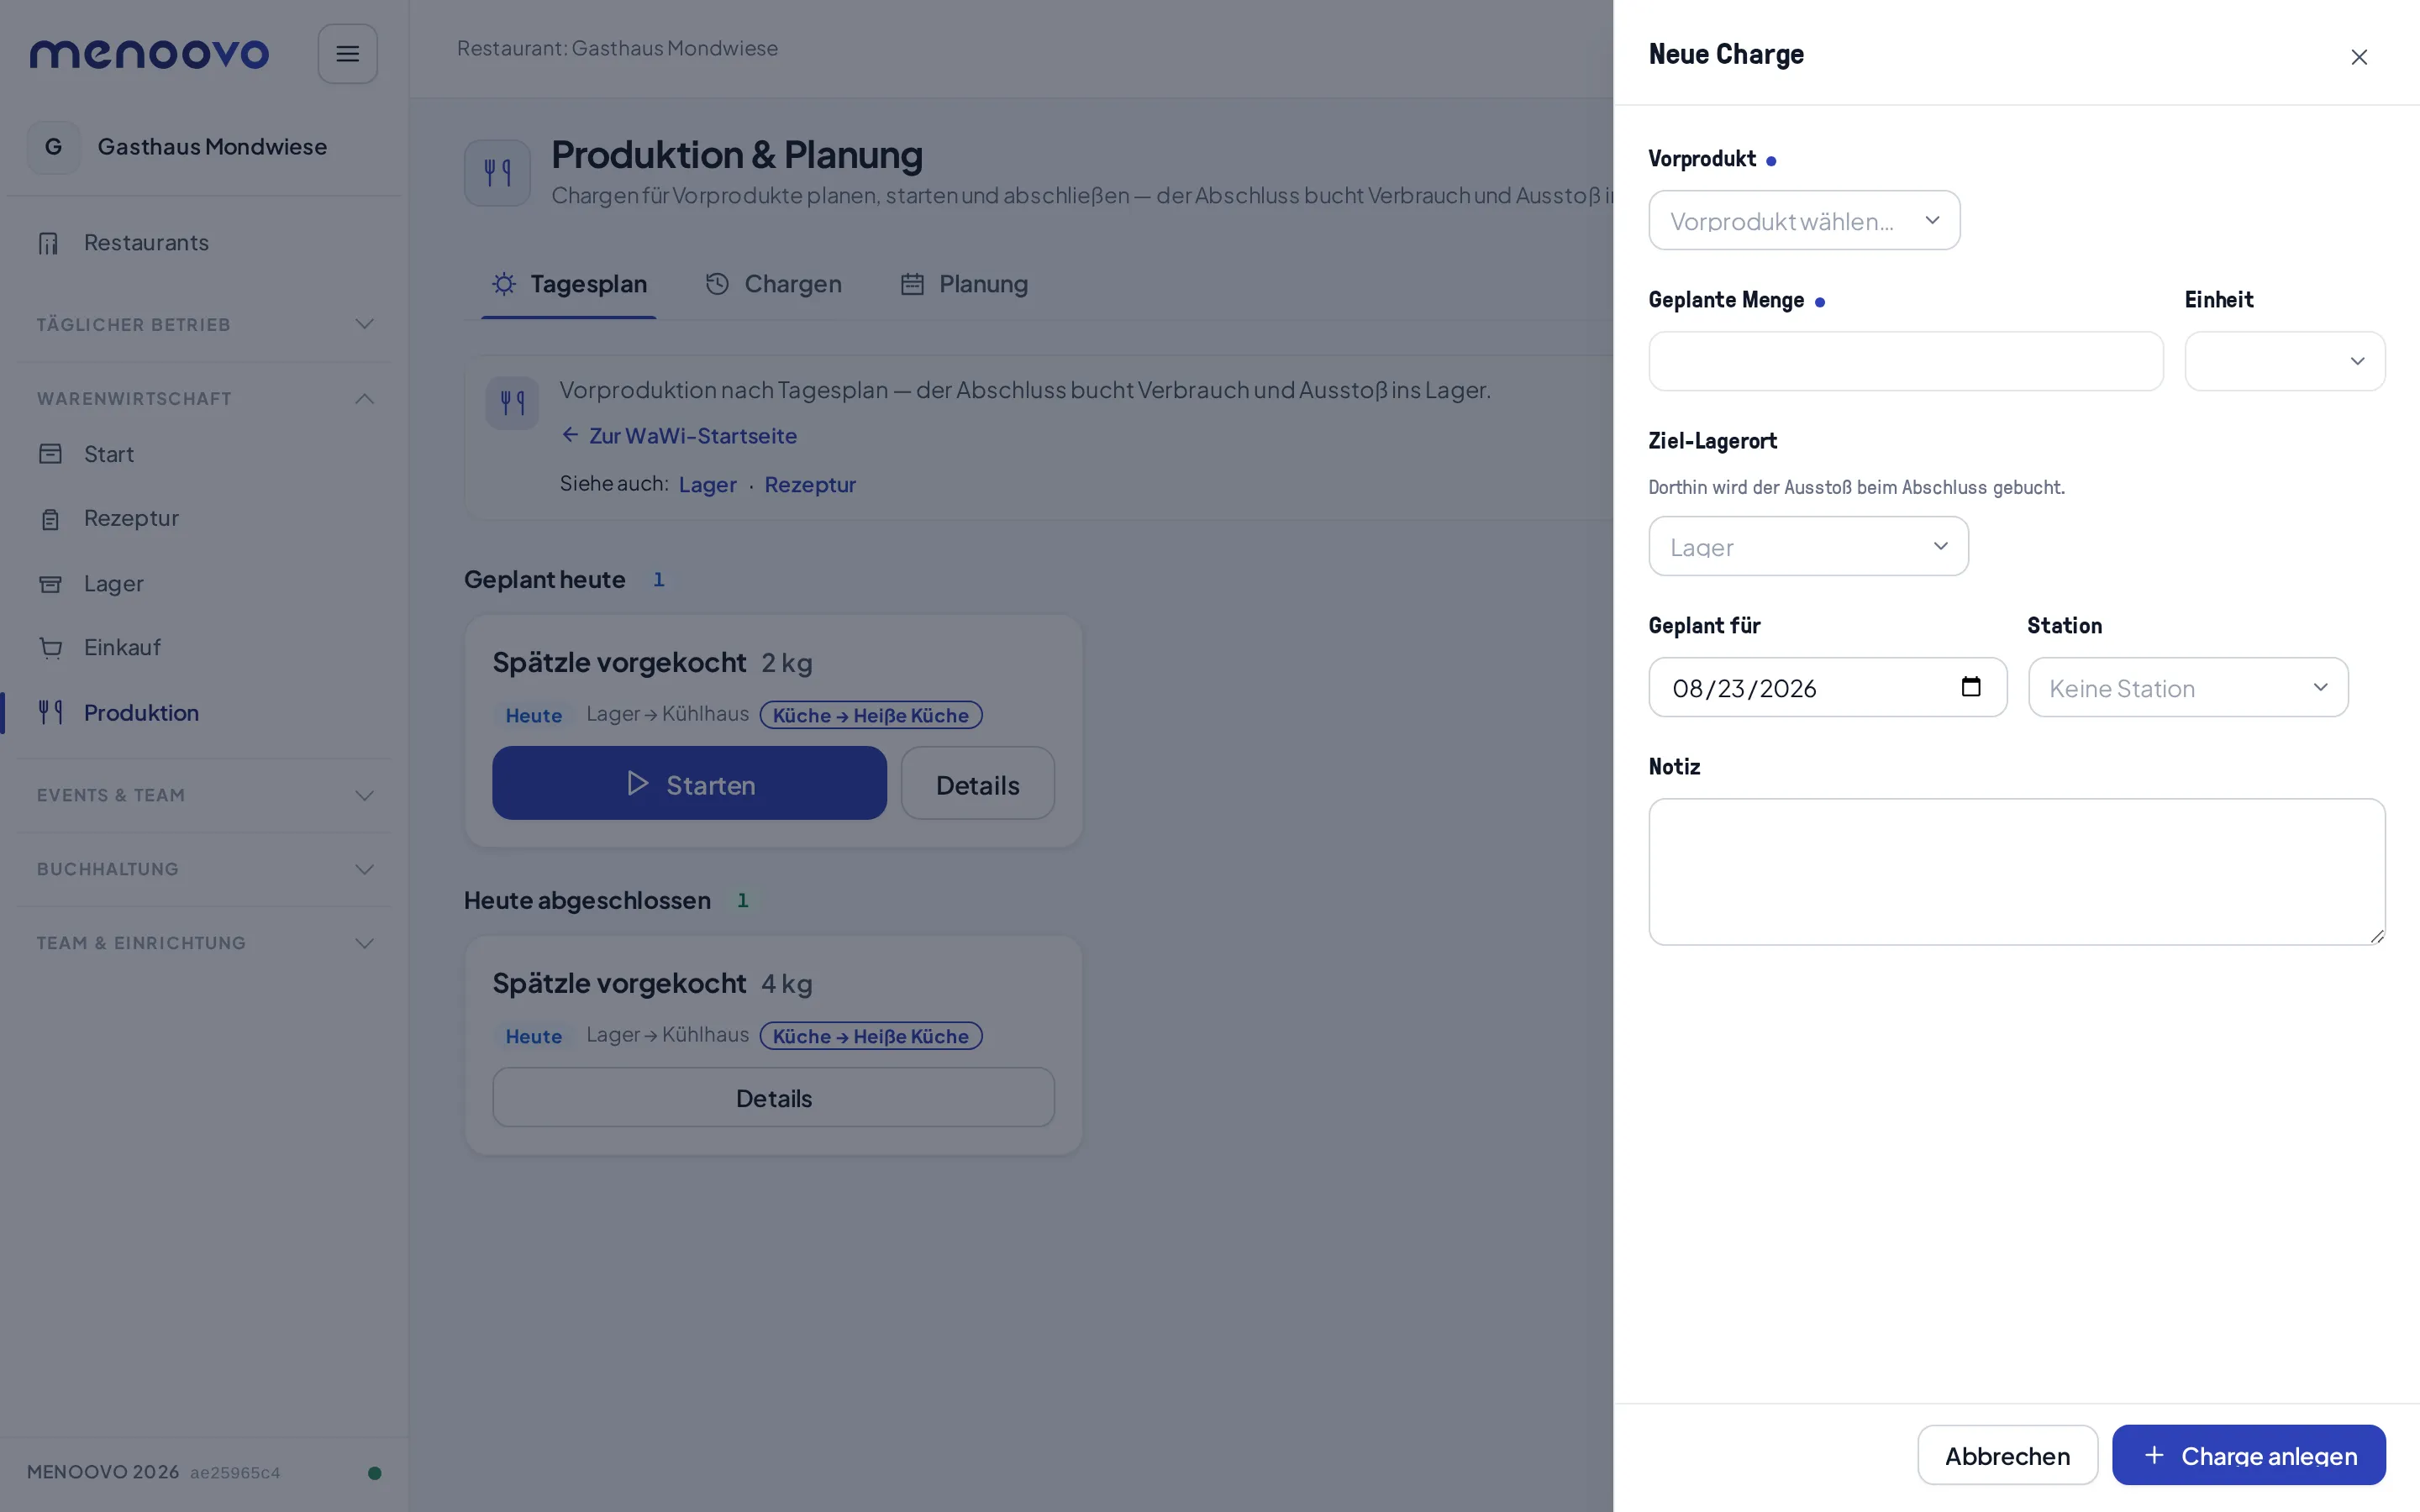Screen dimensions: 2420x1512
Task: Click the green status dot in footer
Action: 374,1472
